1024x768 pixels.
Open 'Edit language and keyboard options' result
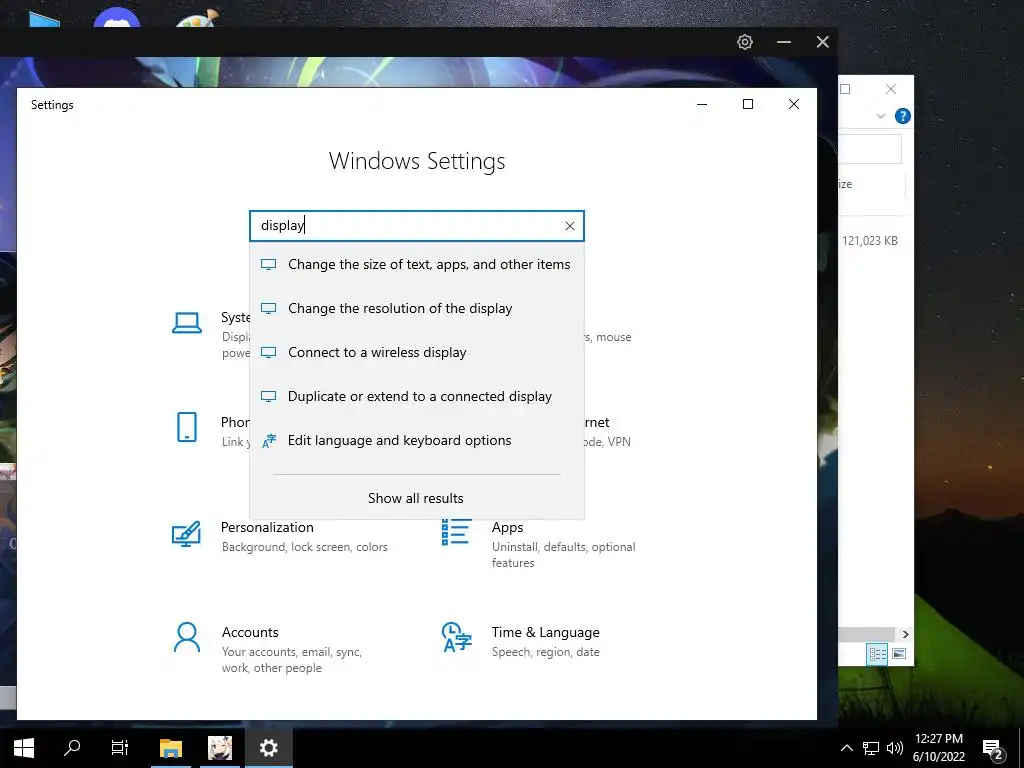417,440
